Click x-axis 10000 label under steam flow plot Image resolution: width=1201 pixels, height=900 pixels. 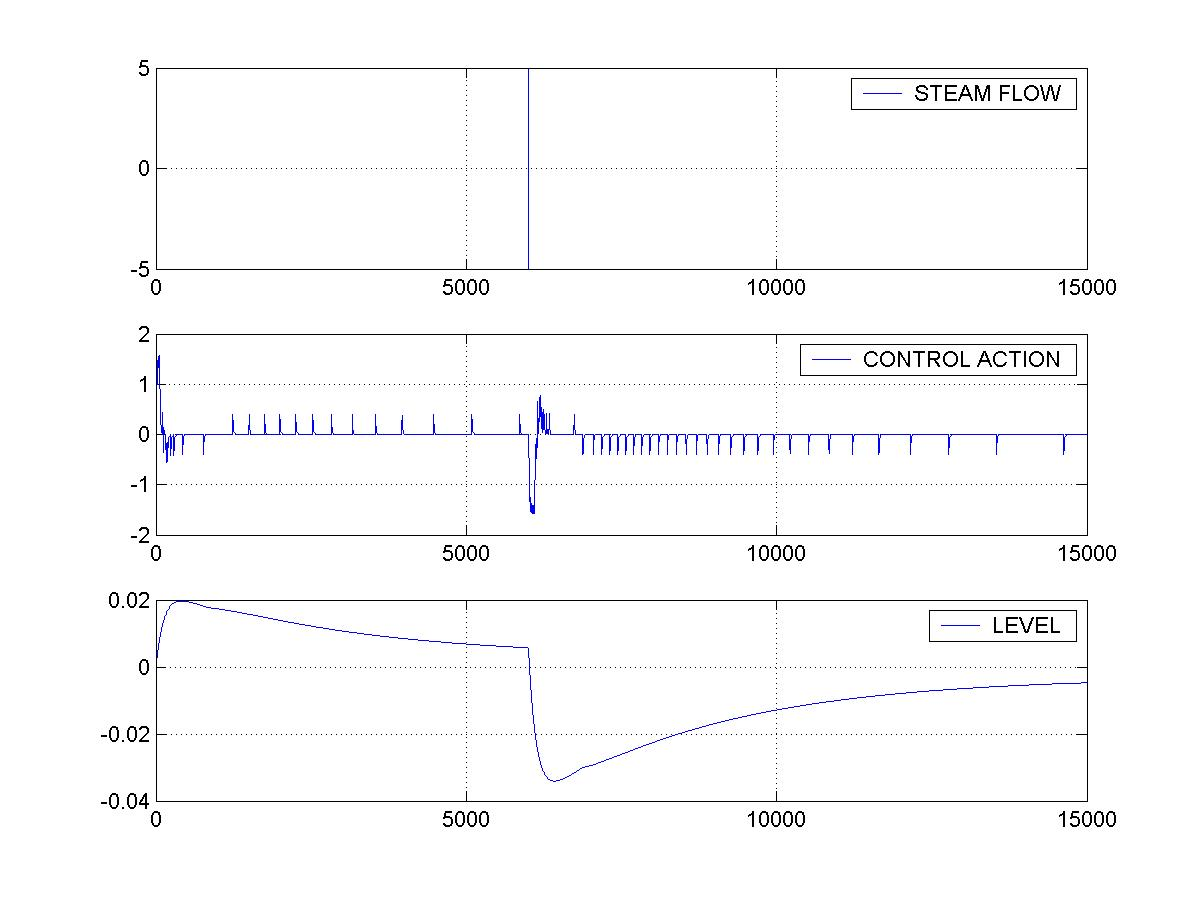tap(777, 287)
